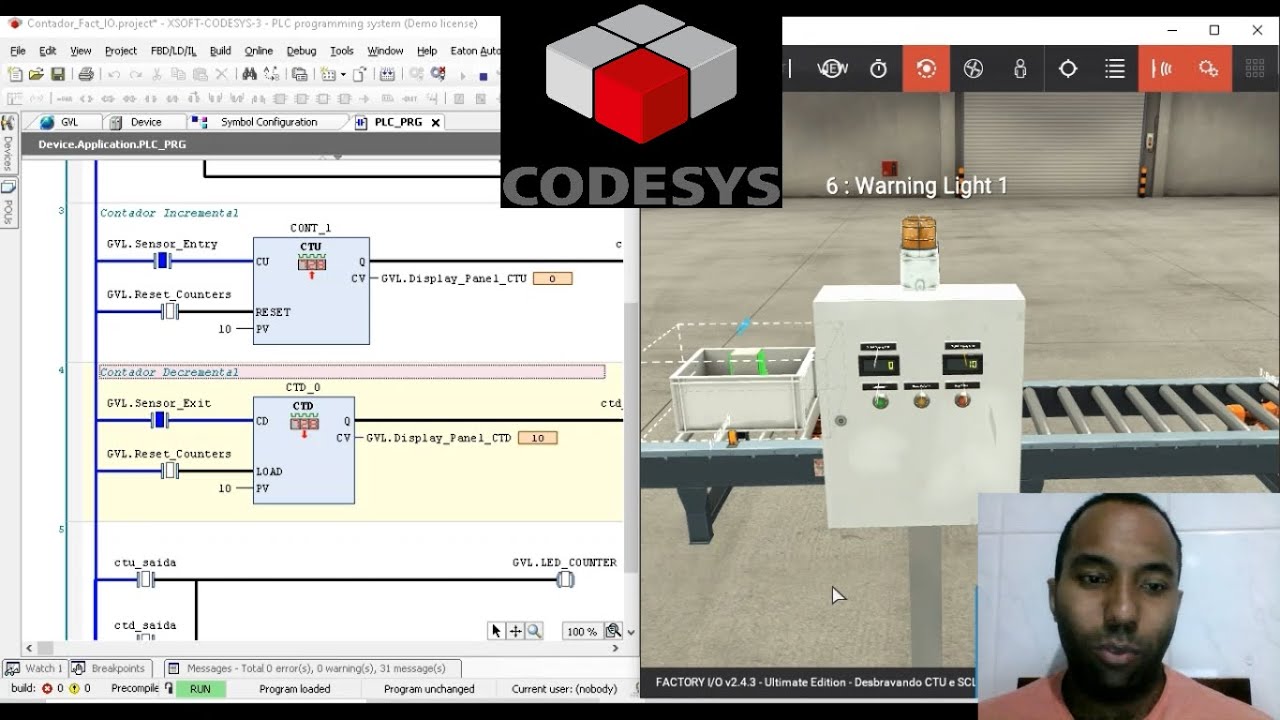Click the Print toolbar icon
This screenshot has width=1280, height=720.
[86, 74]
